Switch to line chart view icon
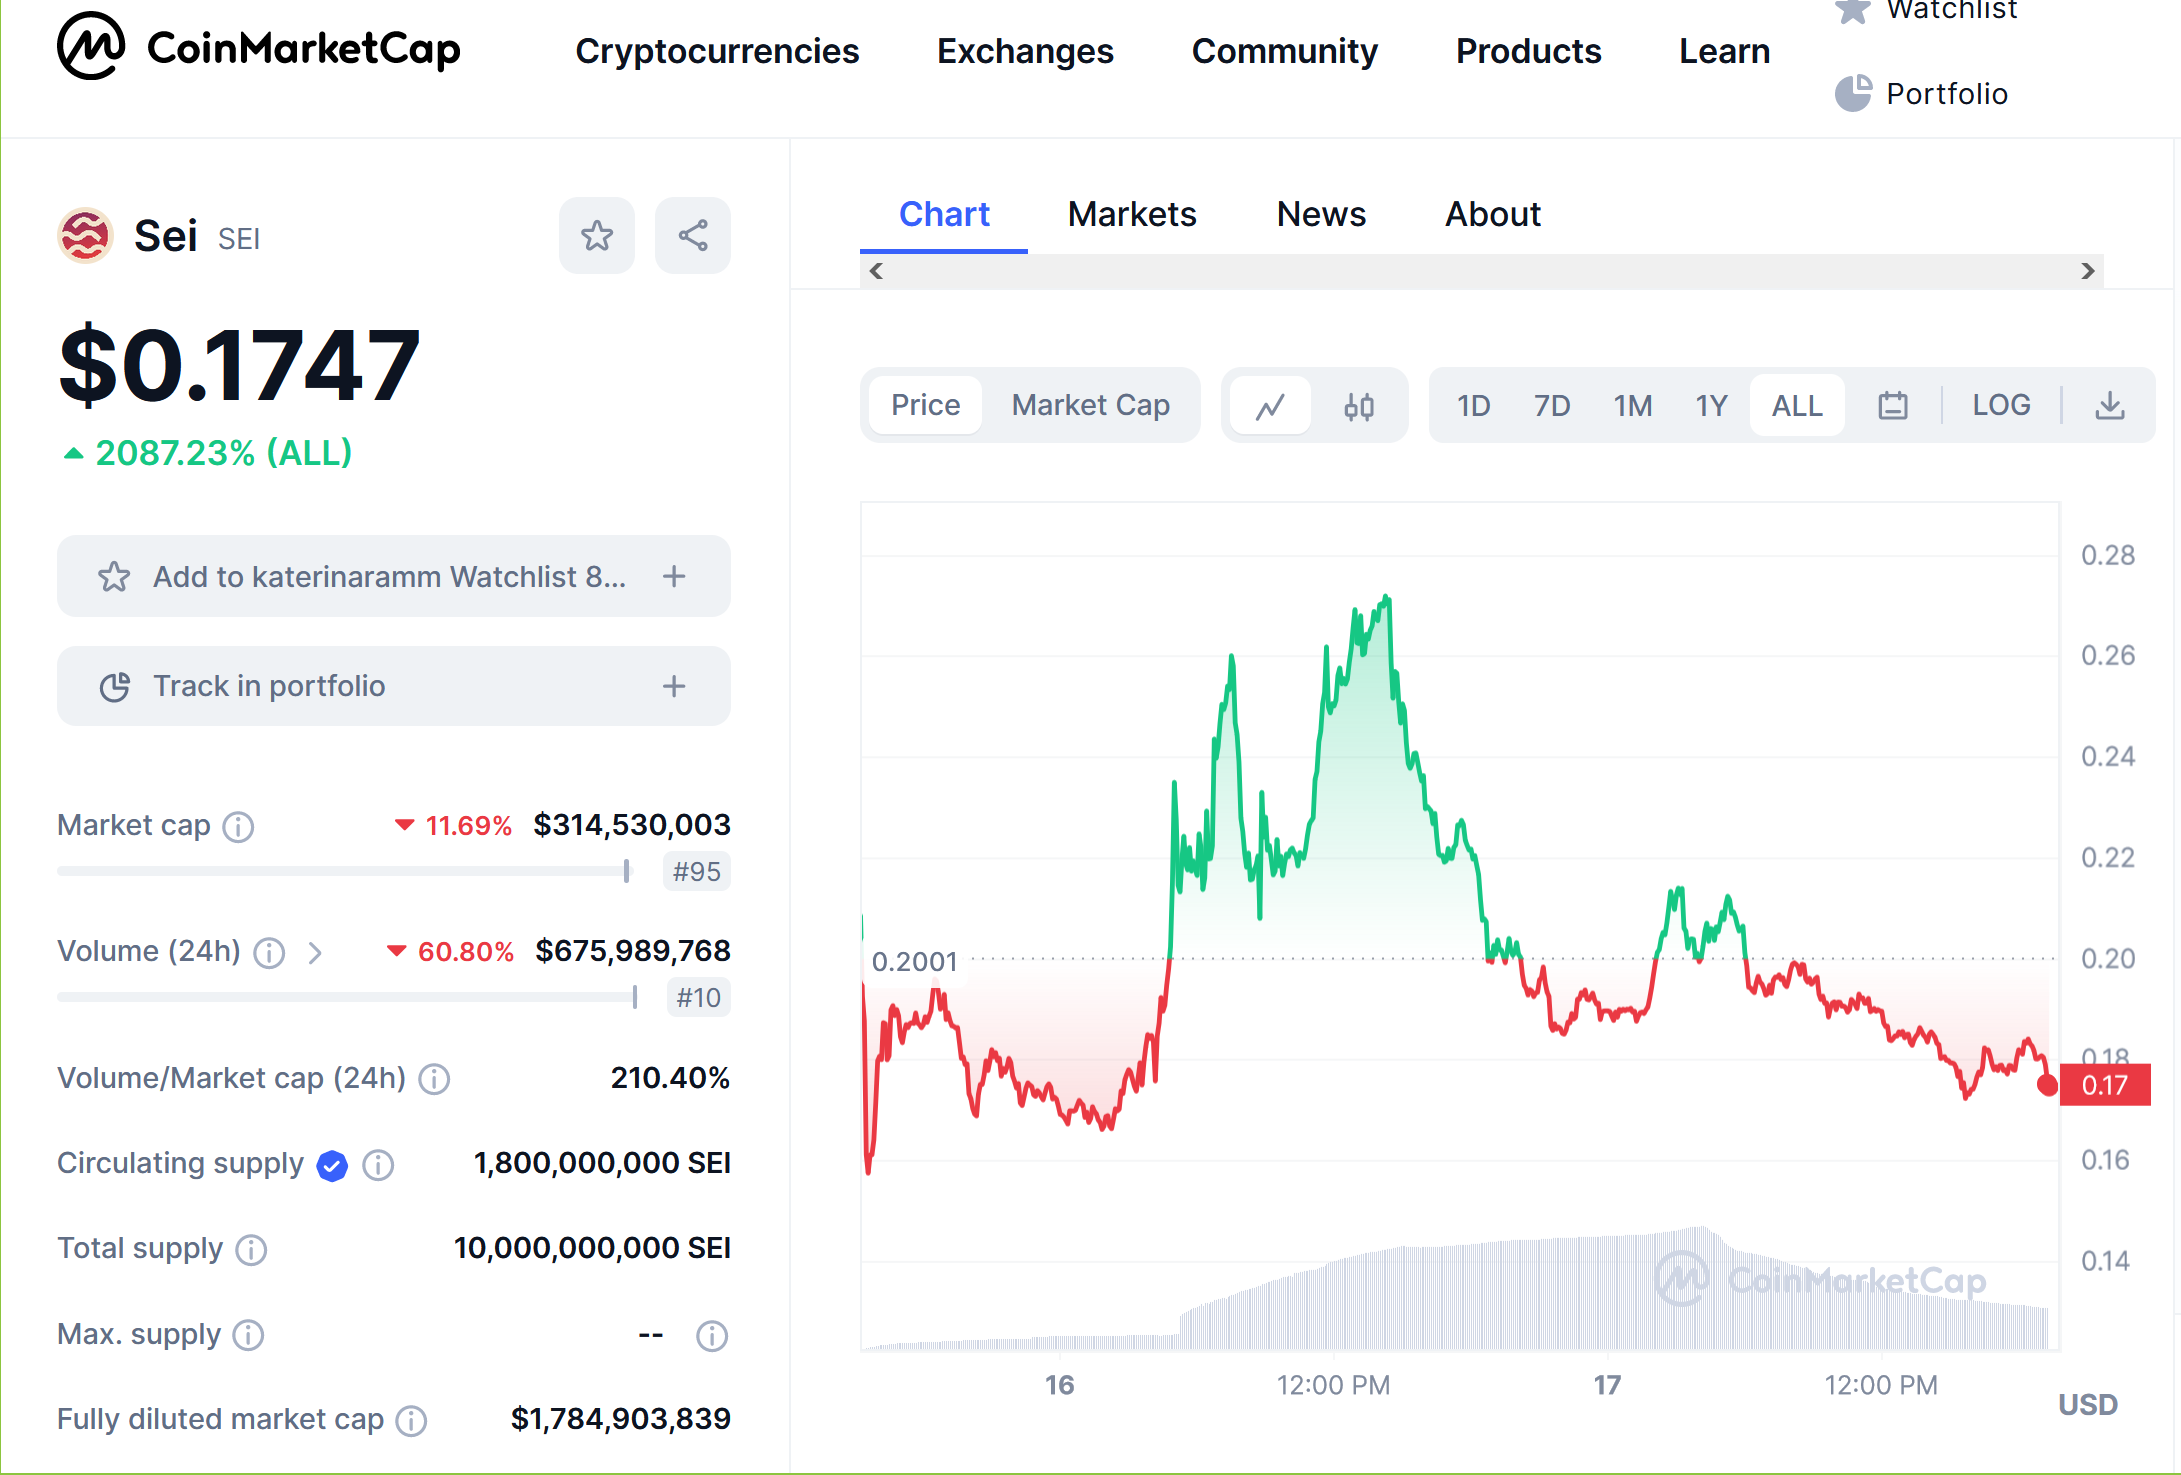The image size is (2181, 1475). (1270, 405)
